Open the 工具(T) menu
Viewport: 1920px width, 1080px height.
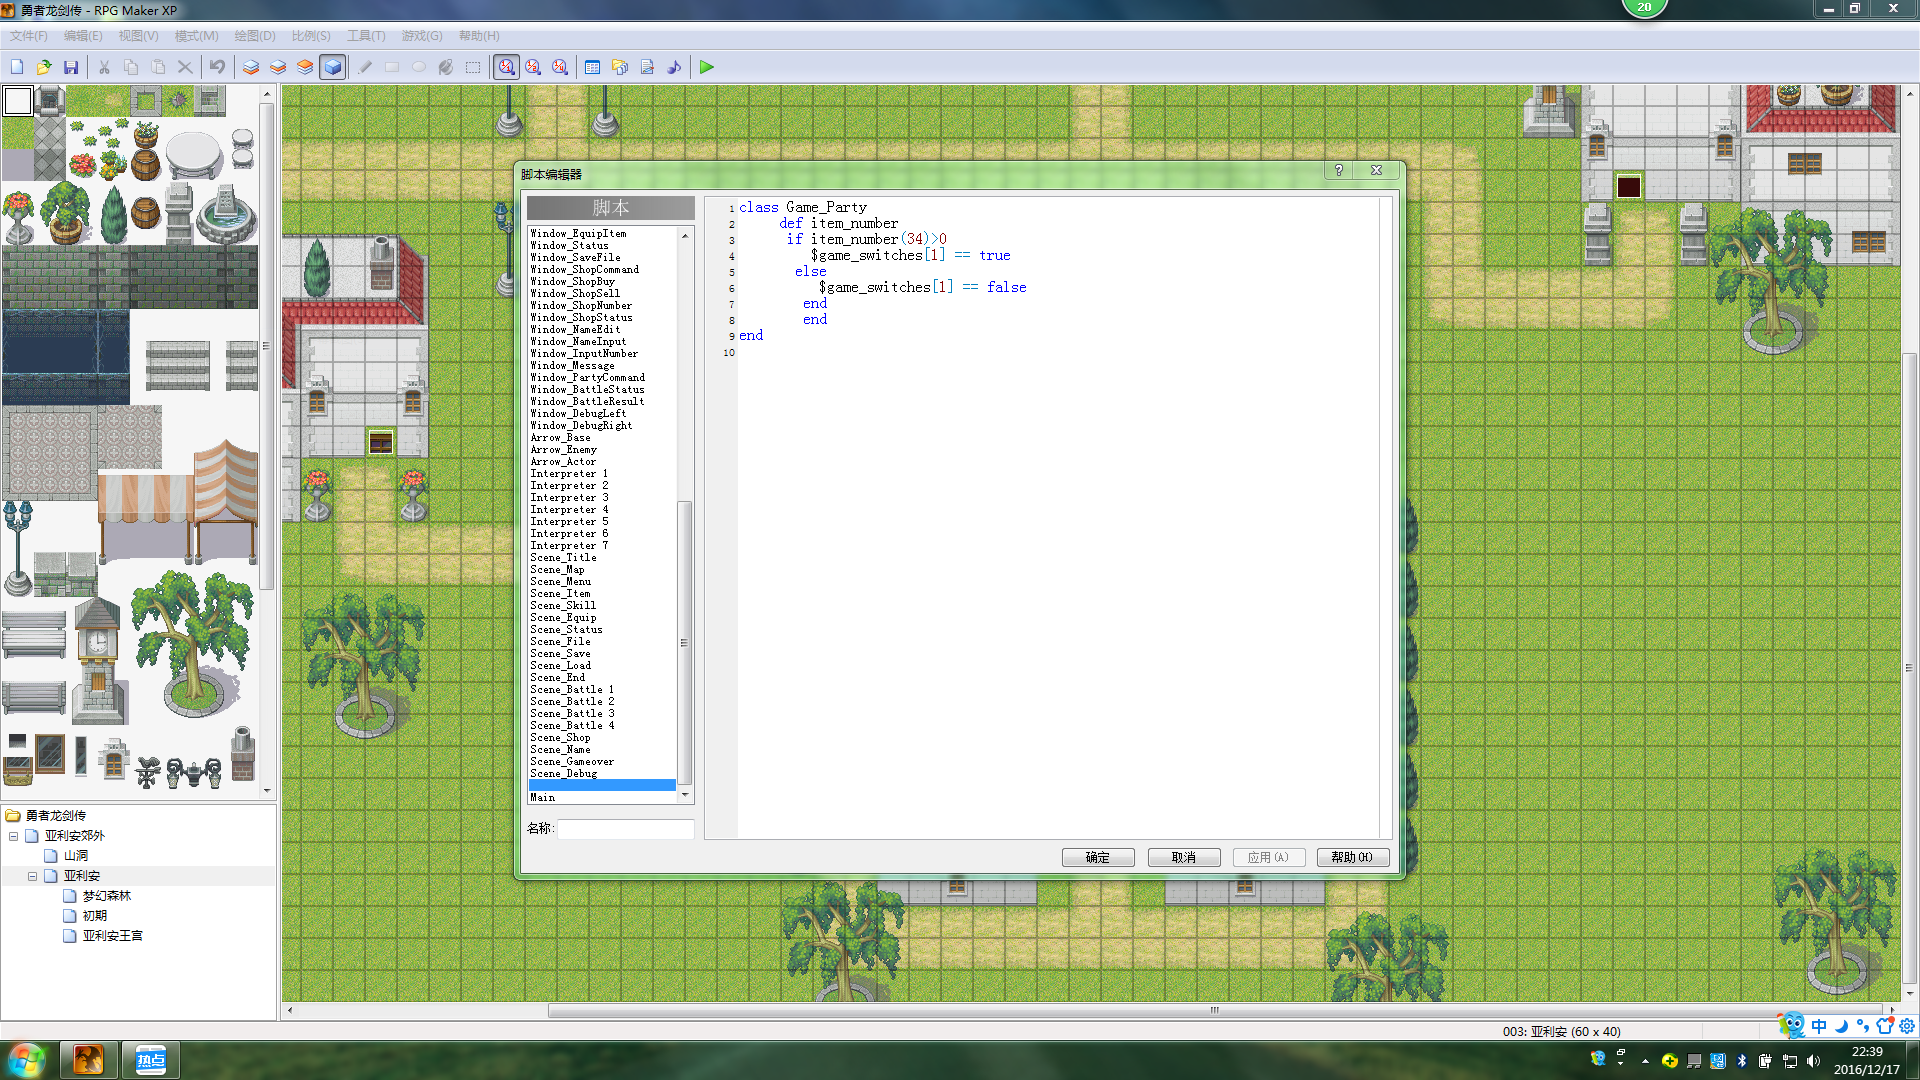coord(366,35)
